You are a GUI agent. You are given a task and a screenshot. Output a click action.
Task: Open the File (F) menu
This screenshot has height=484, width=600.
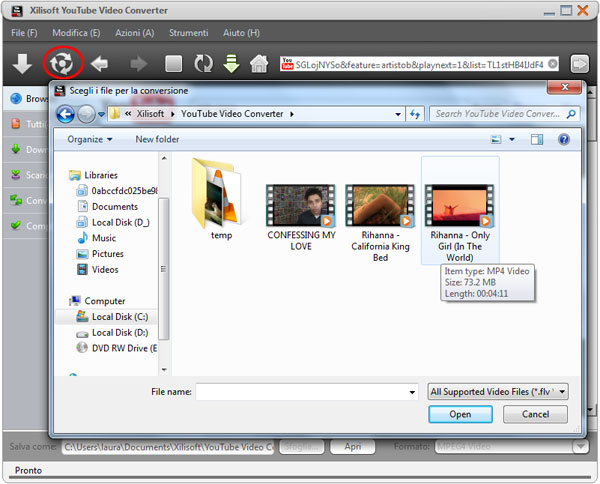[x=24, y=33]
